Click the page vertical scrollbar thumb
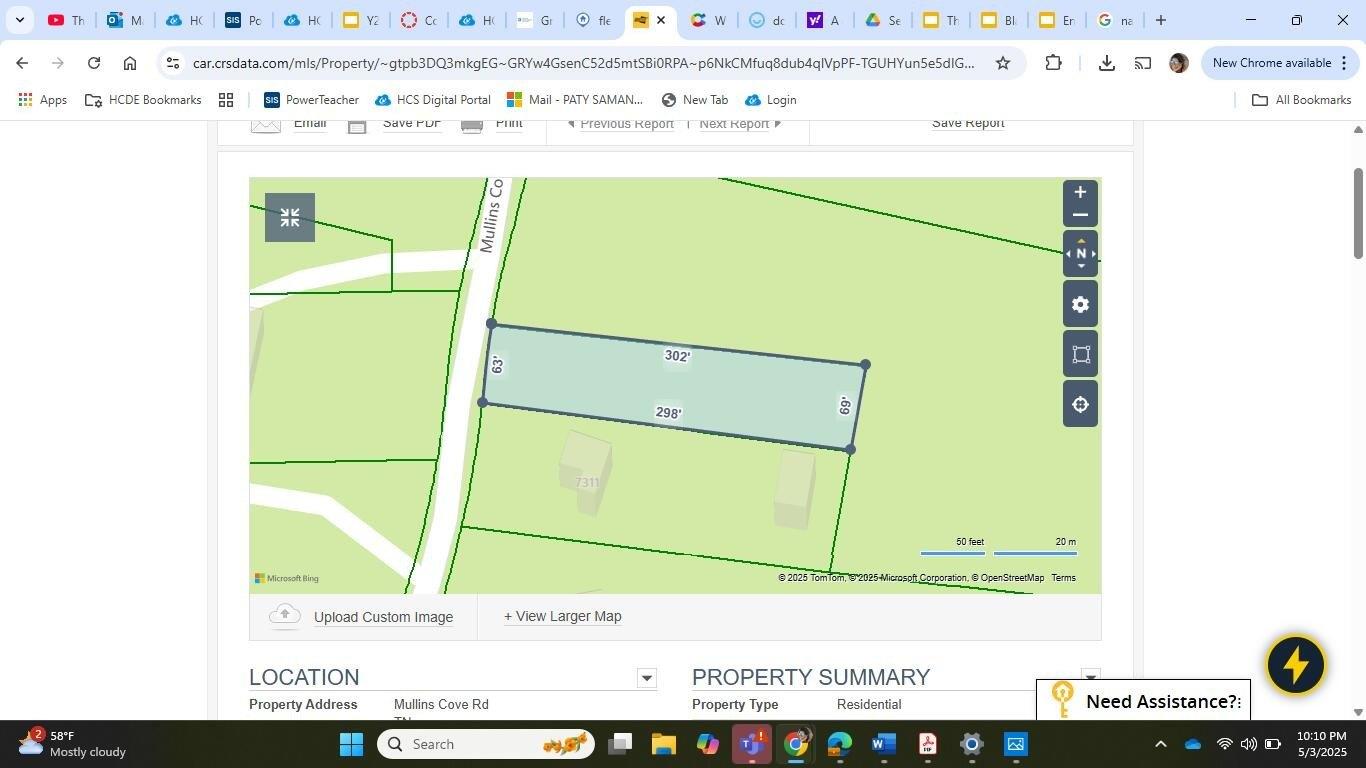The height and width of the screenshot is (768, 1366). [x=1358, y=213]
